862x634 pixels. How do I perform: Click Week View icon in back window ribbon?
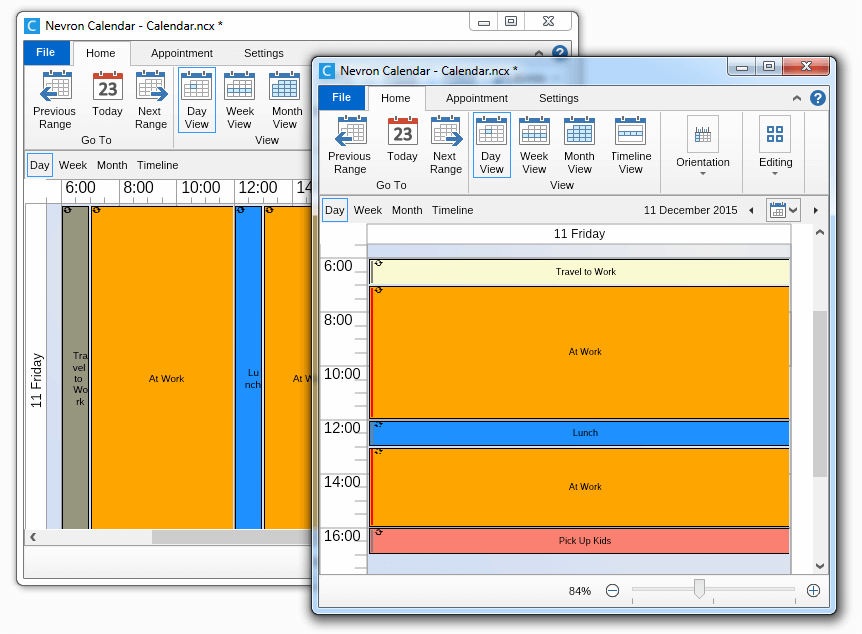240,87
